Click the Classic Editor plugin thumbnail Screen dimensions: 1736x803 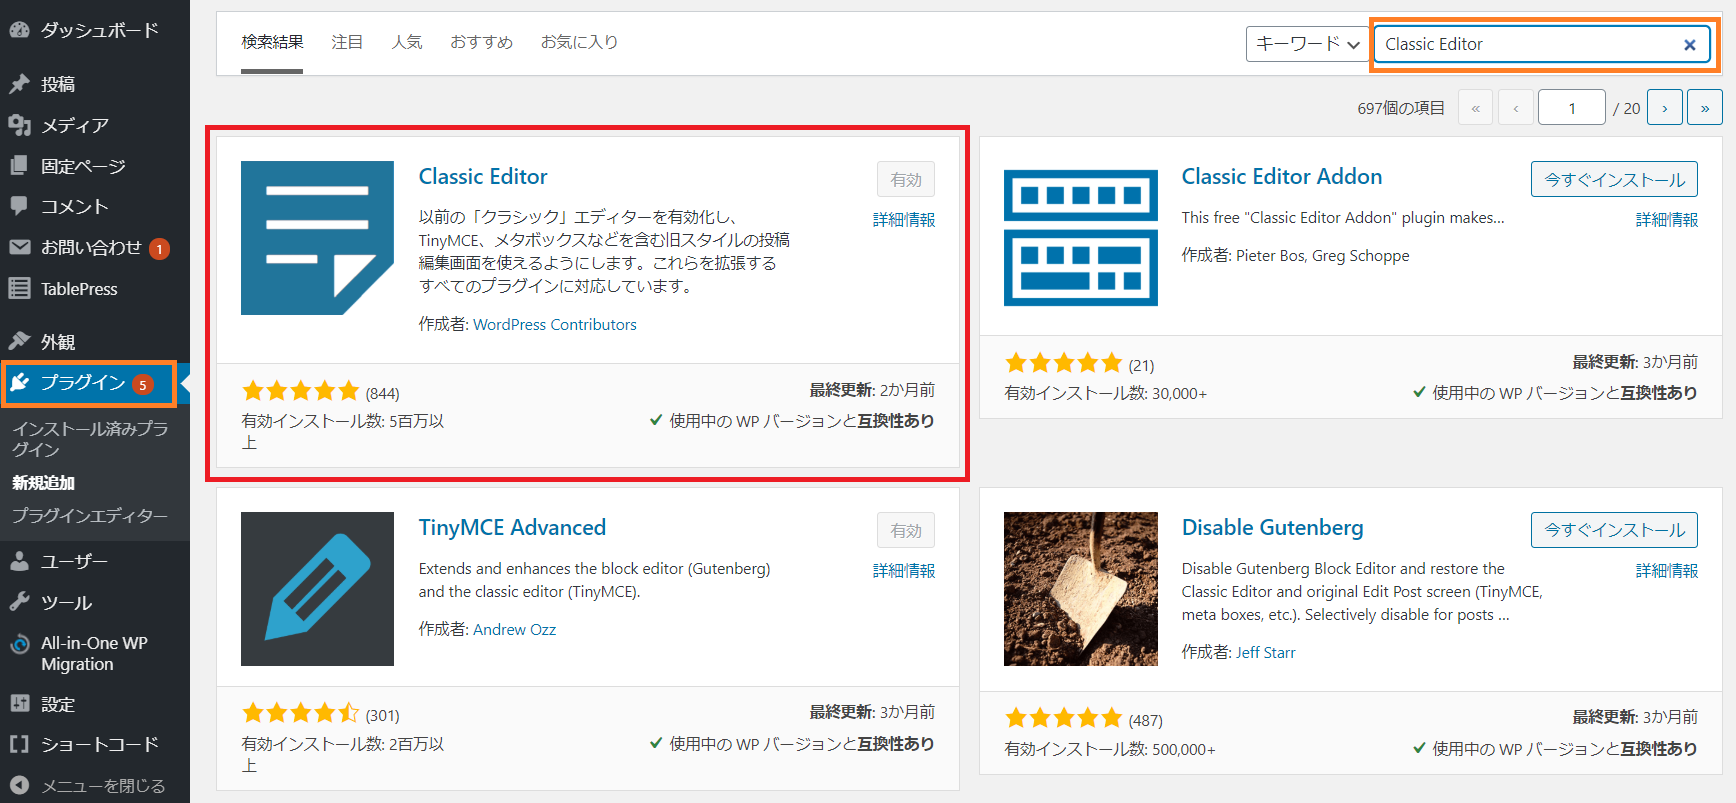[317, 238]
